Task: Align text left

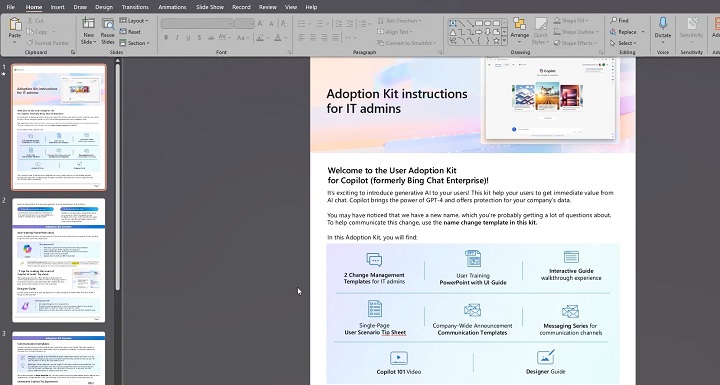Action: [x=302, y=38]
